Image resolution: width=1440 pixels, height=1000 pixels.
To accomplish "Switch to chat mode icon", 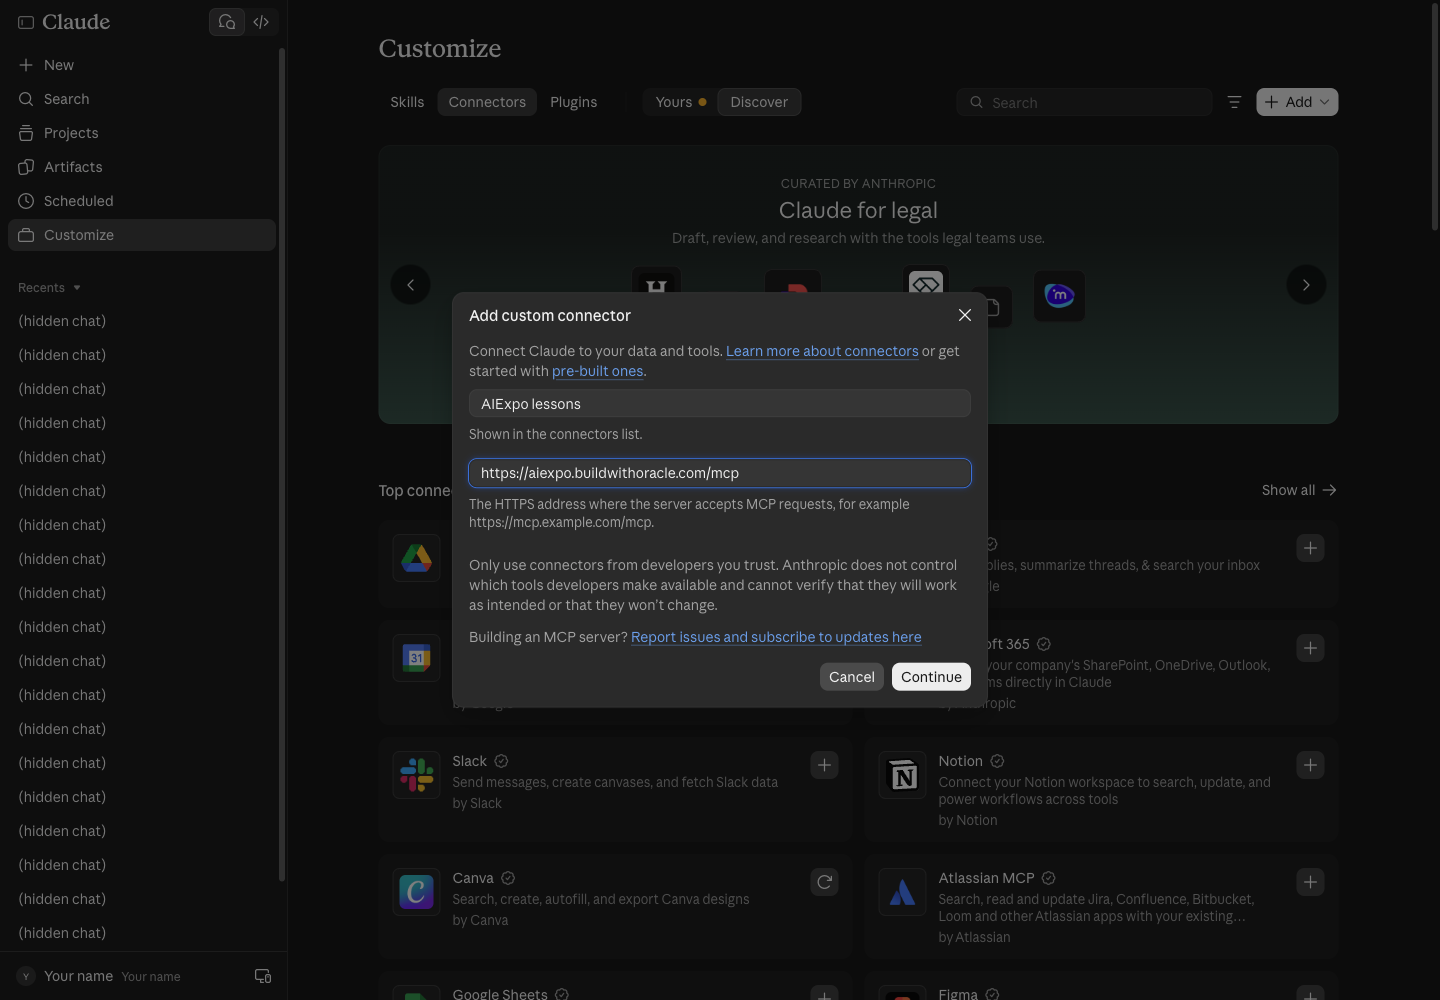I will (x=227, y=22).
